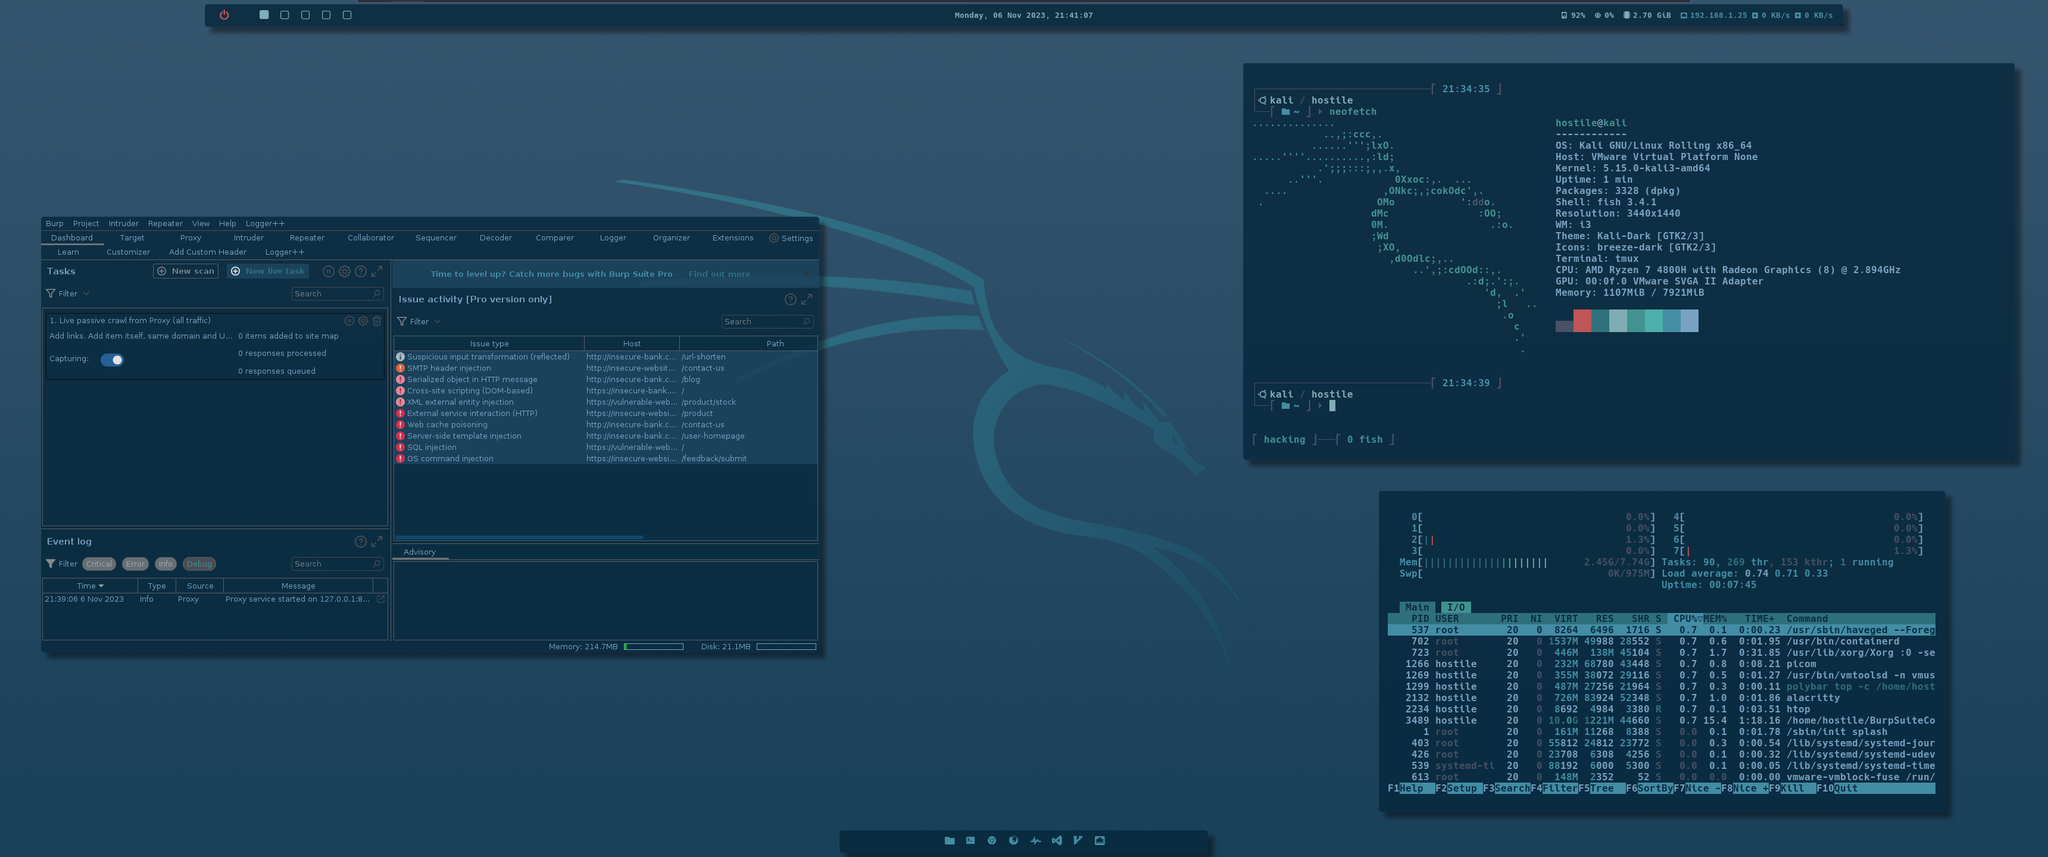The height and width of the screenshot is (857, 2048).
Task: Open the Project menu
Action: 86,224
